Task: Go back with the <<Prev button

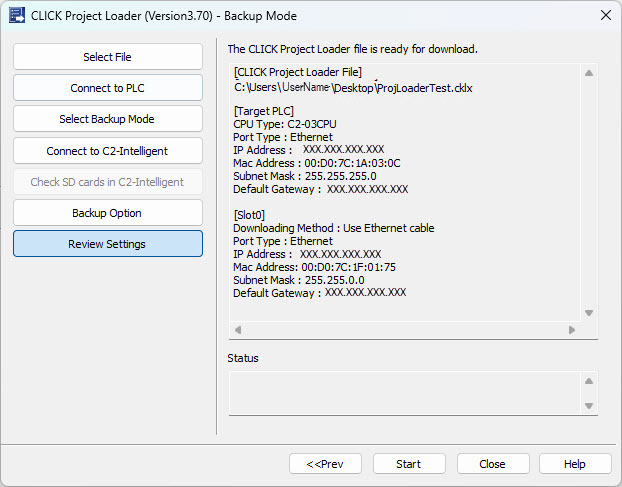Action: coord(325,464)
